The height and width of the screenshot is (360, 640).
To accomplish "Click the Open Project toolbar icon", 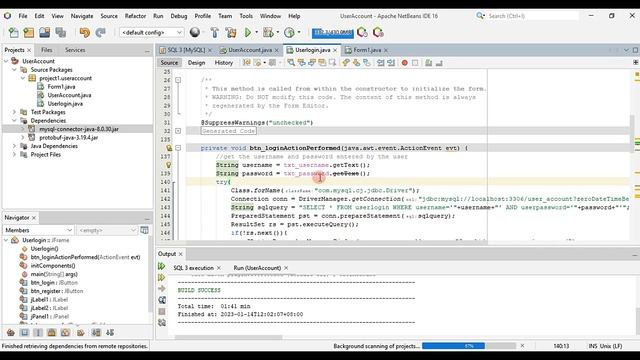I will coord(44,32).
